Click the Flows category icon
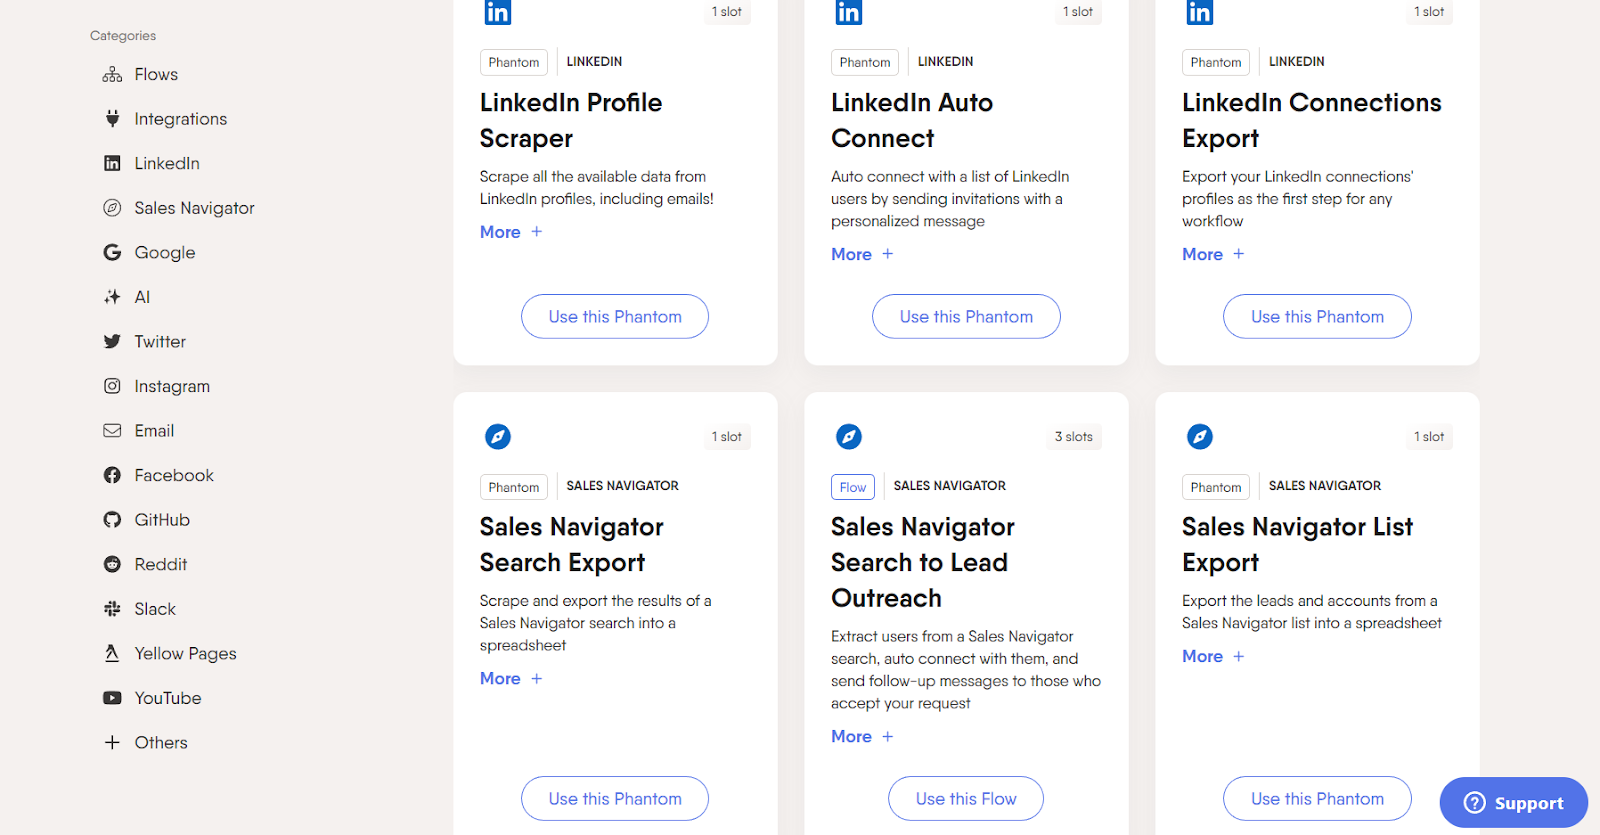This screenshot has height=835, width=1600. point(112,75)
